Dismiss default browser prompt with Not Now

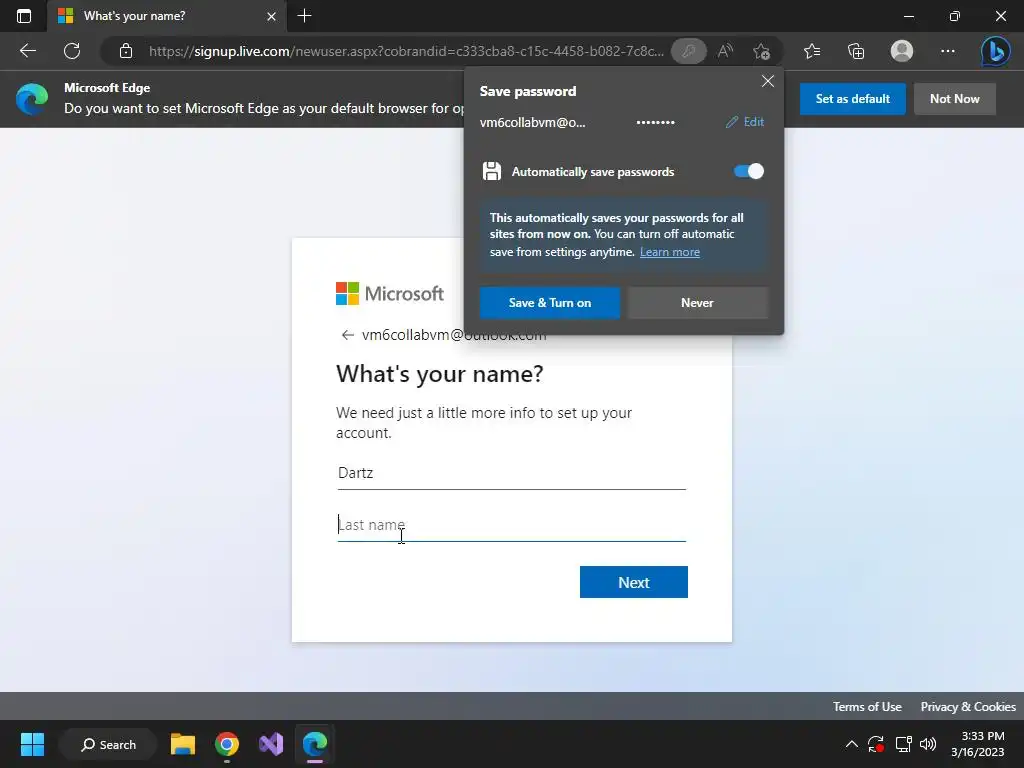tap(954, 99)
